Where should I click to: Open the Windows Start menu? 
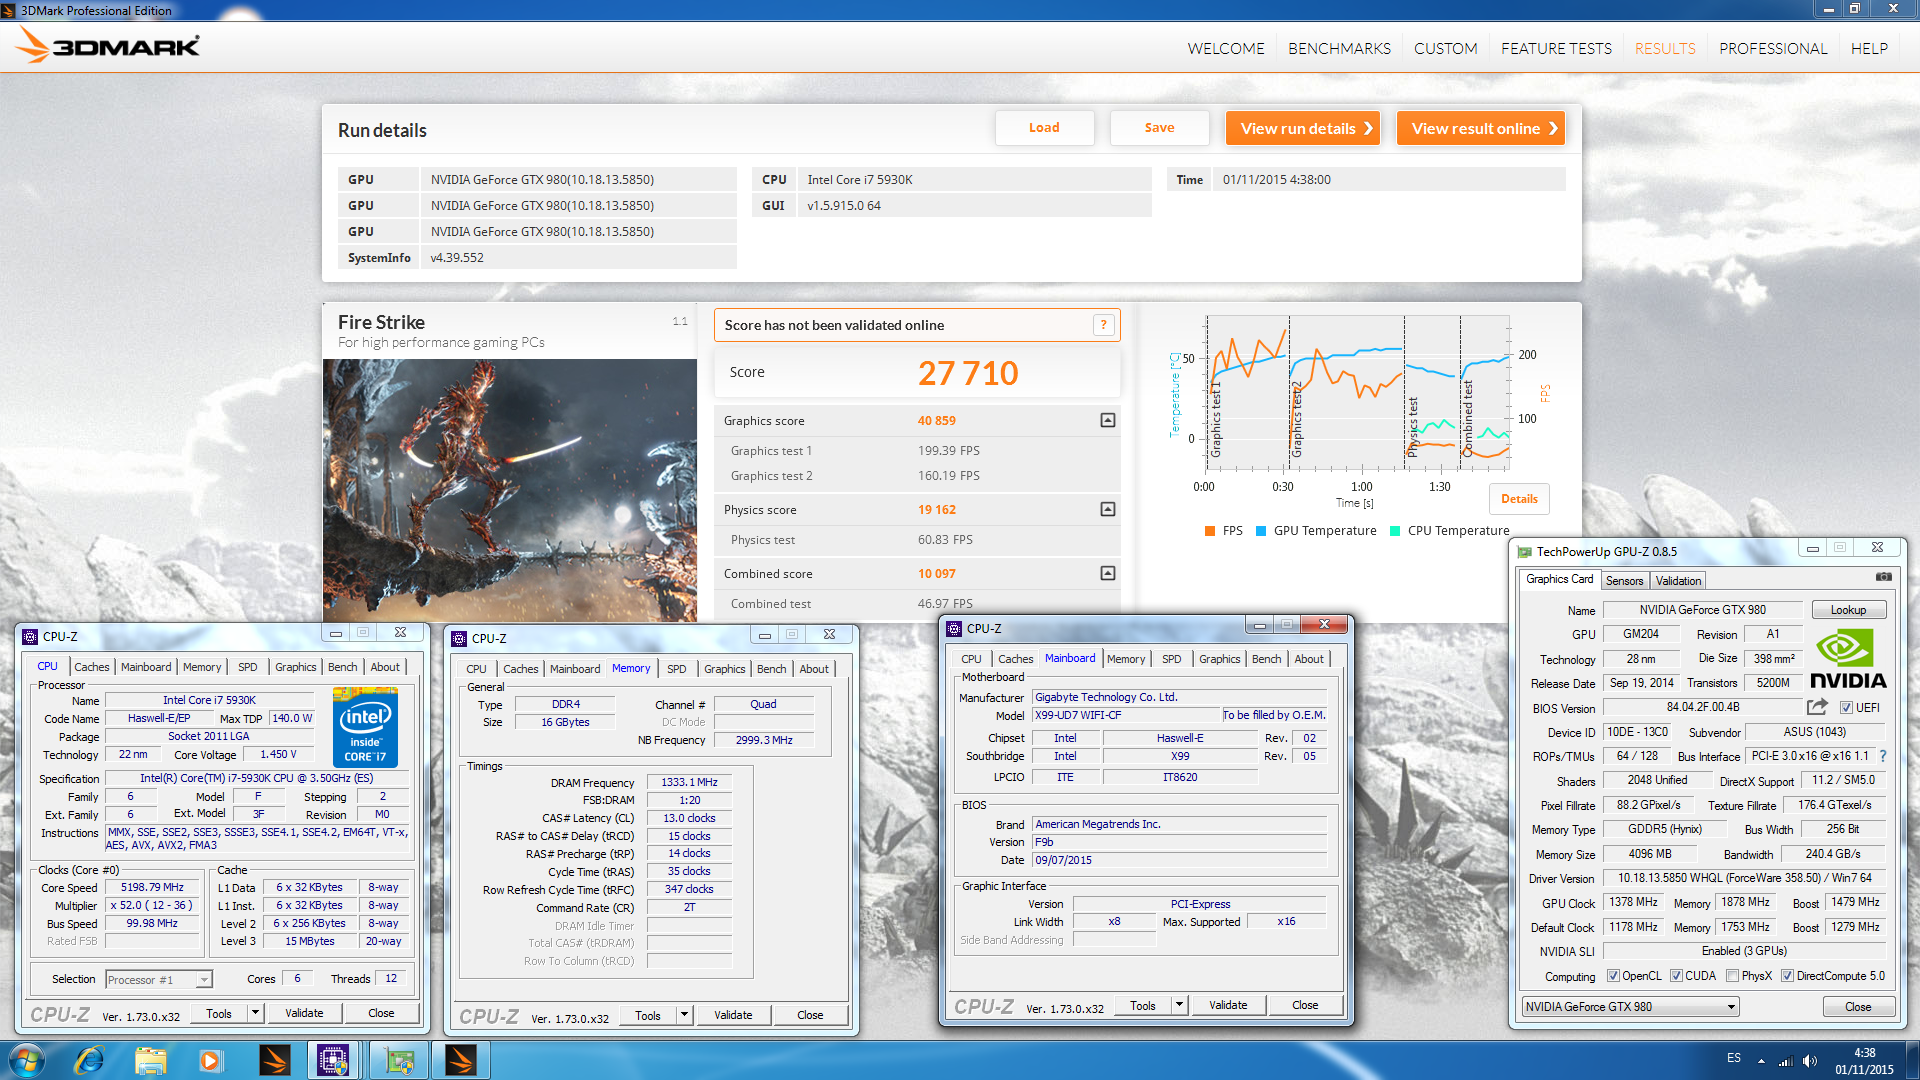tap(27, 1060)
